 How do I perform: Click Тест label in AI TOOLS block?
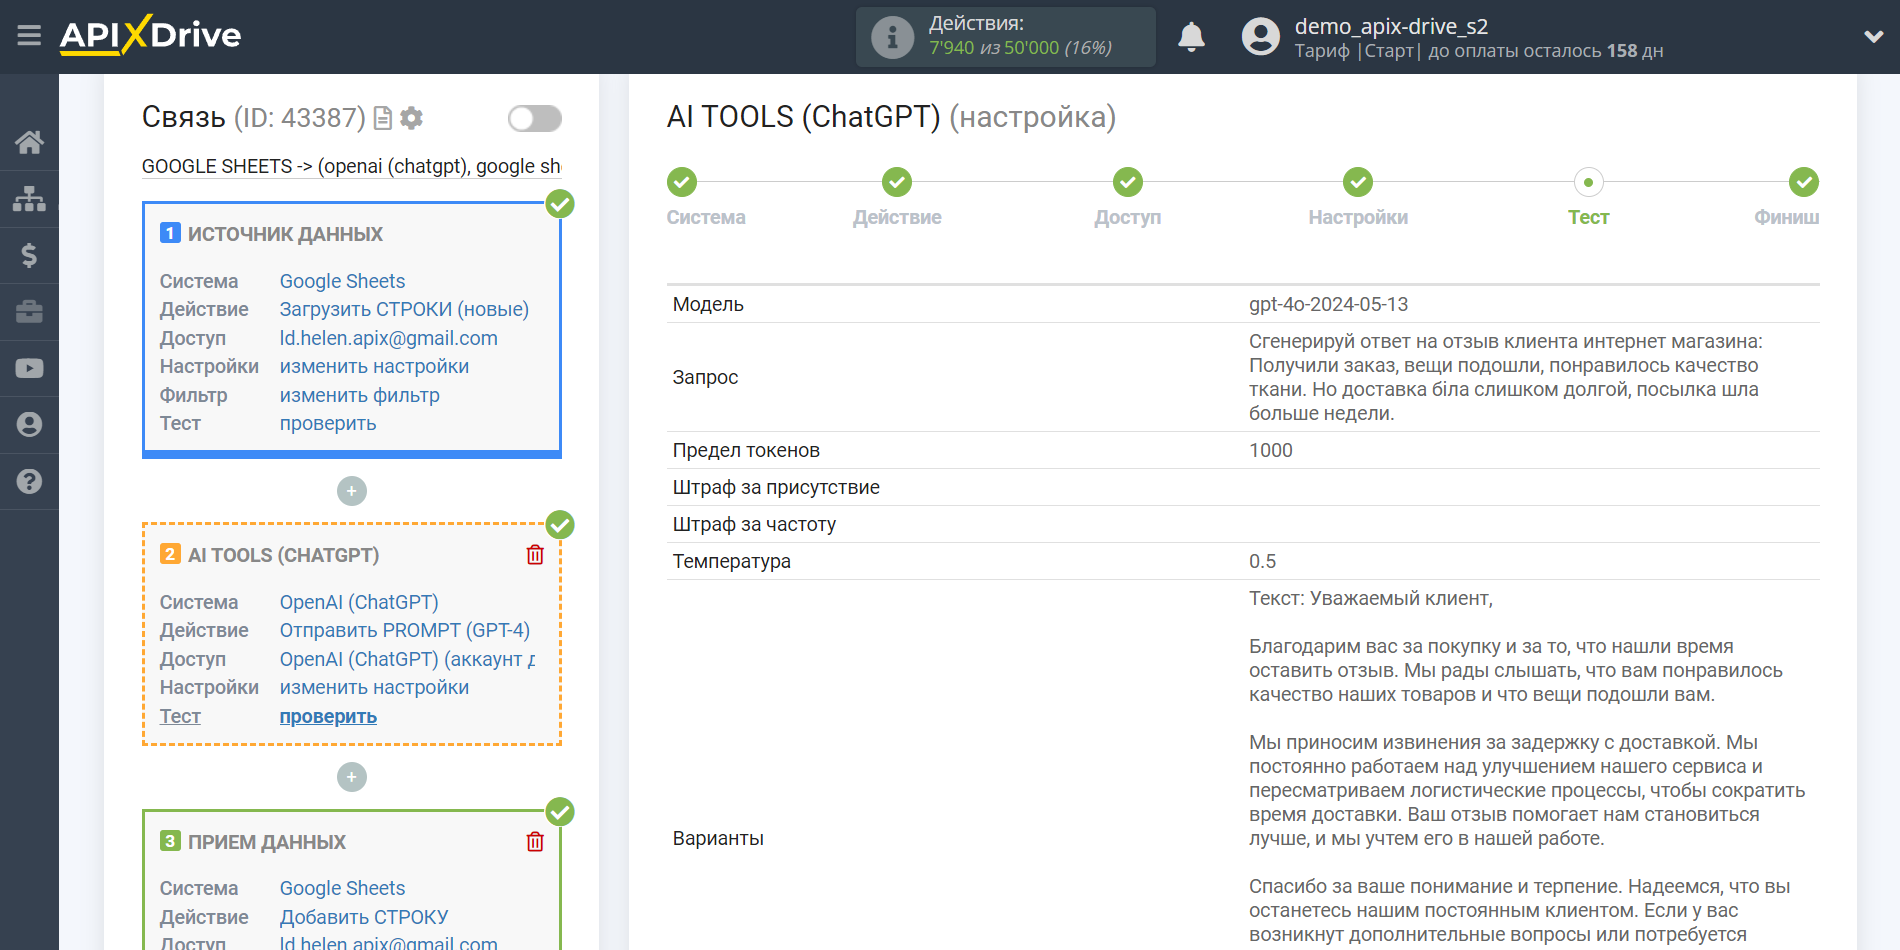point(180,716)
